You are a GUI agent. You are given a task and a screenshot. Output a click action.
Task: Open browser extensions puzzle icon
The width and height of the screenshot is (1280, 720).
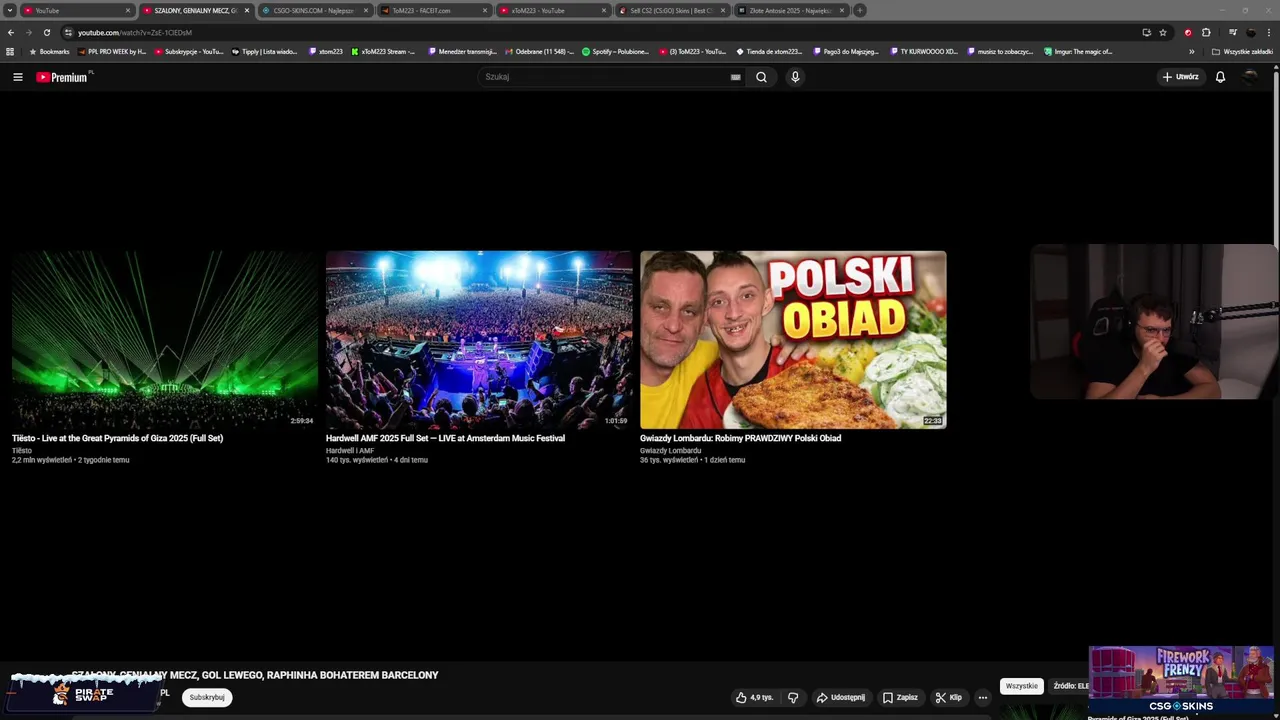click(1206, 32)
